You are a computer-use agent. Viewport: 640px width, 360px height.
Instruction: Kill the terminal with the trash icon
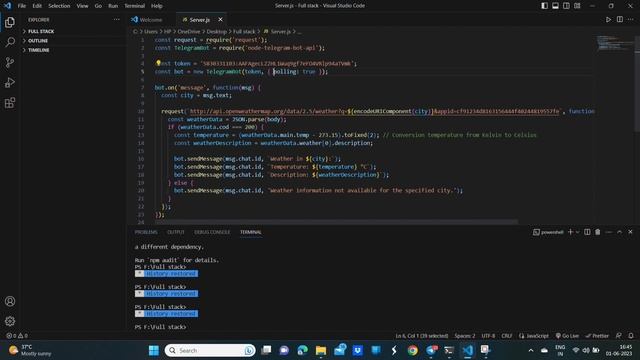coord(598,232)
